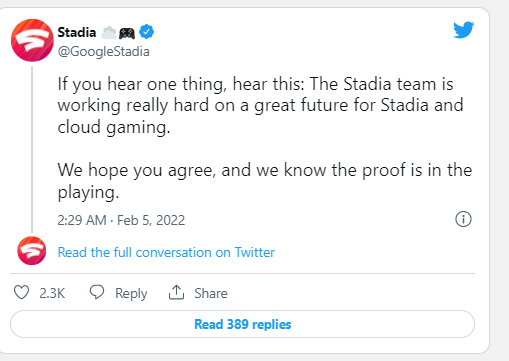Click the Twitter bird logo
The image size is (509, 361).
[463, 30]
